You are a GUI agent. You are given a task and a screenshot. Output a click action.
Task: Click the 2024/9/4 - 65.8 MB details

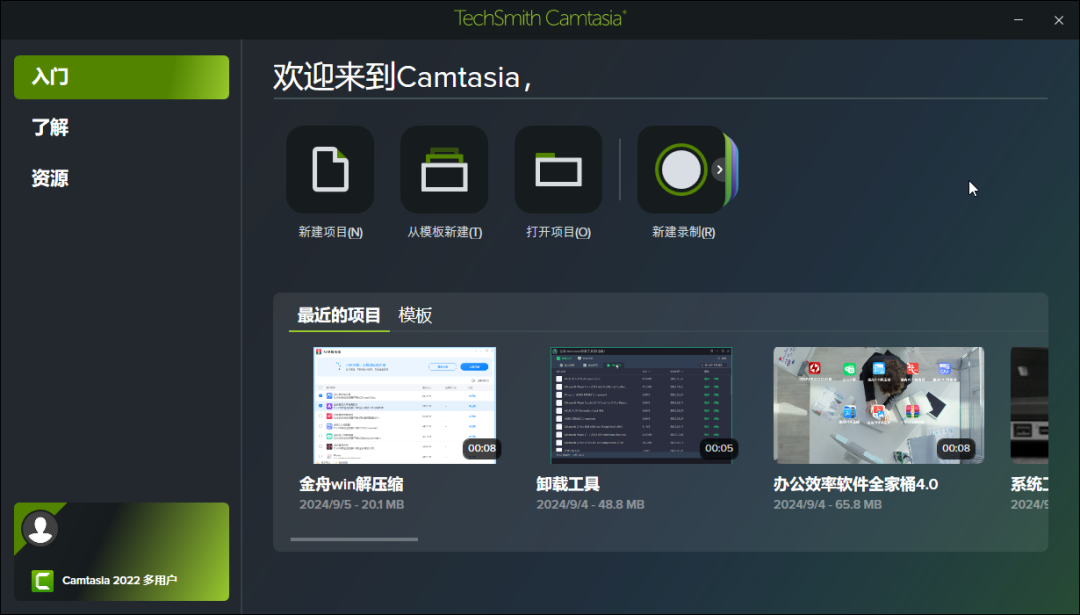pos(827,505)
